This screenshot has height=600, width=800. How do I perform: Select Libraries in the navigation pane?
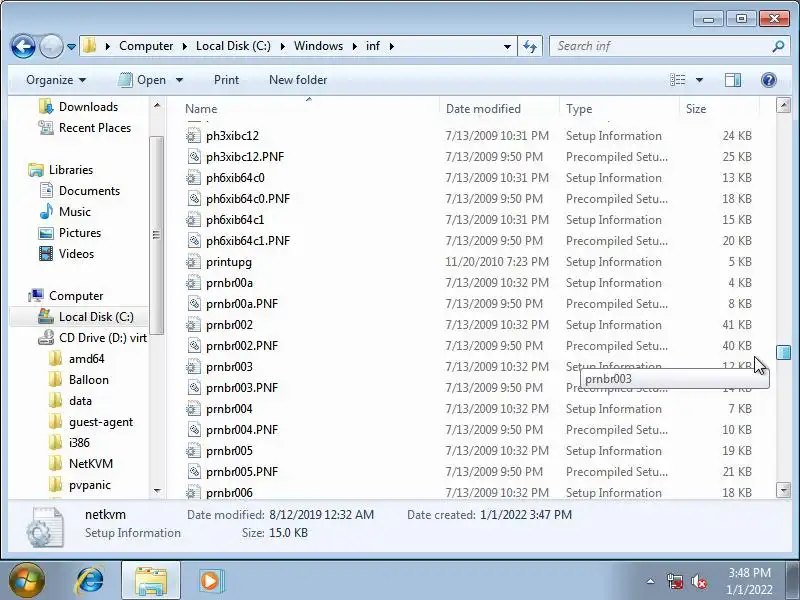pos(71,169)
